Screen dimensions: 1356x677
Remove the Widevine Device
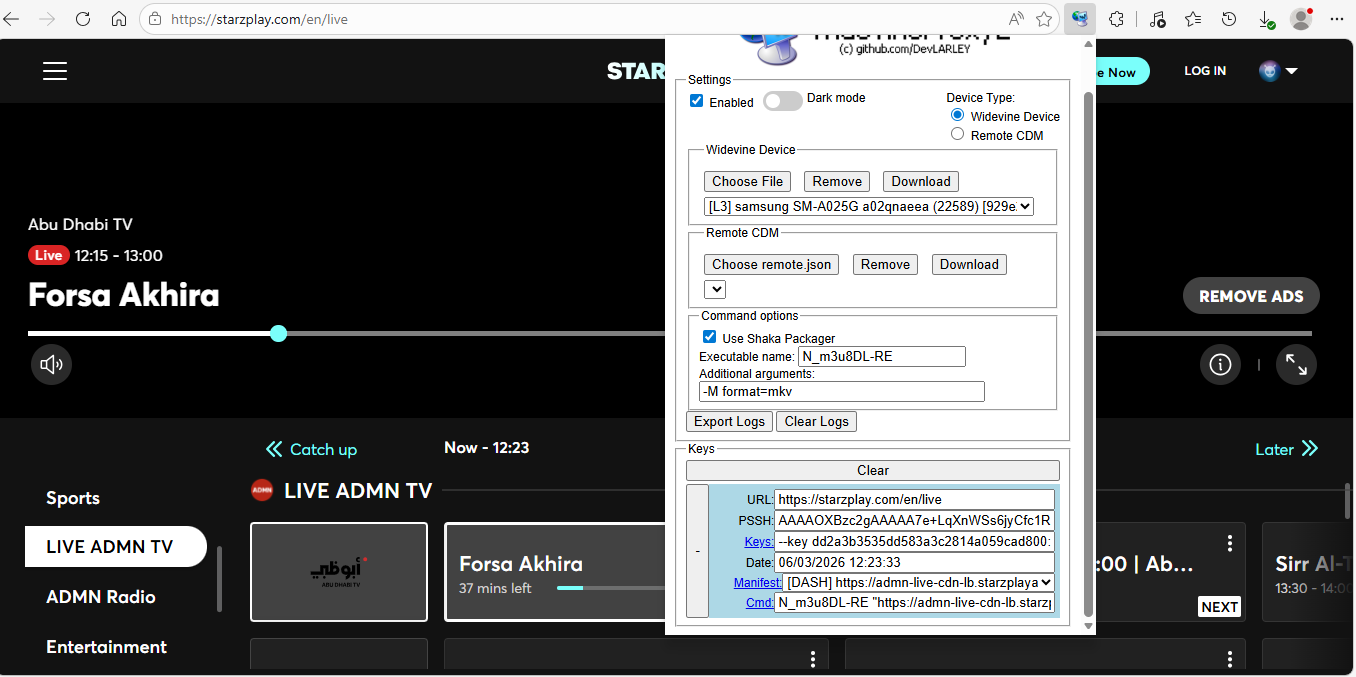point(837,181)
